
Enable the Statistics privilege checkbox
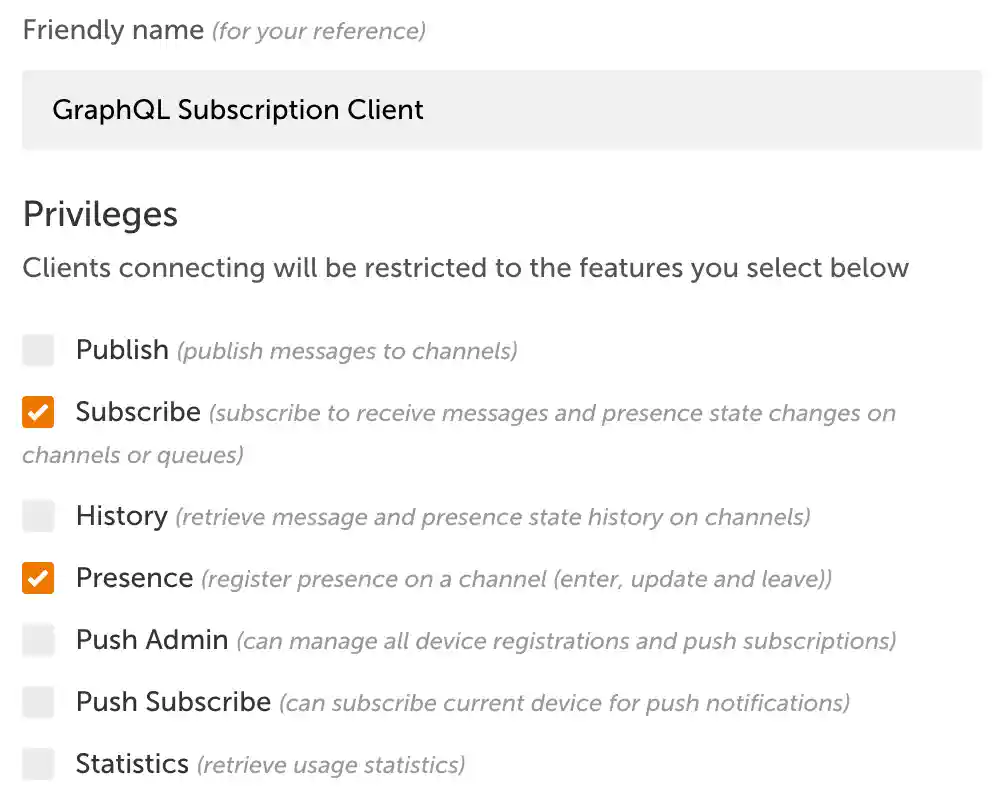[x=37, y=764]
